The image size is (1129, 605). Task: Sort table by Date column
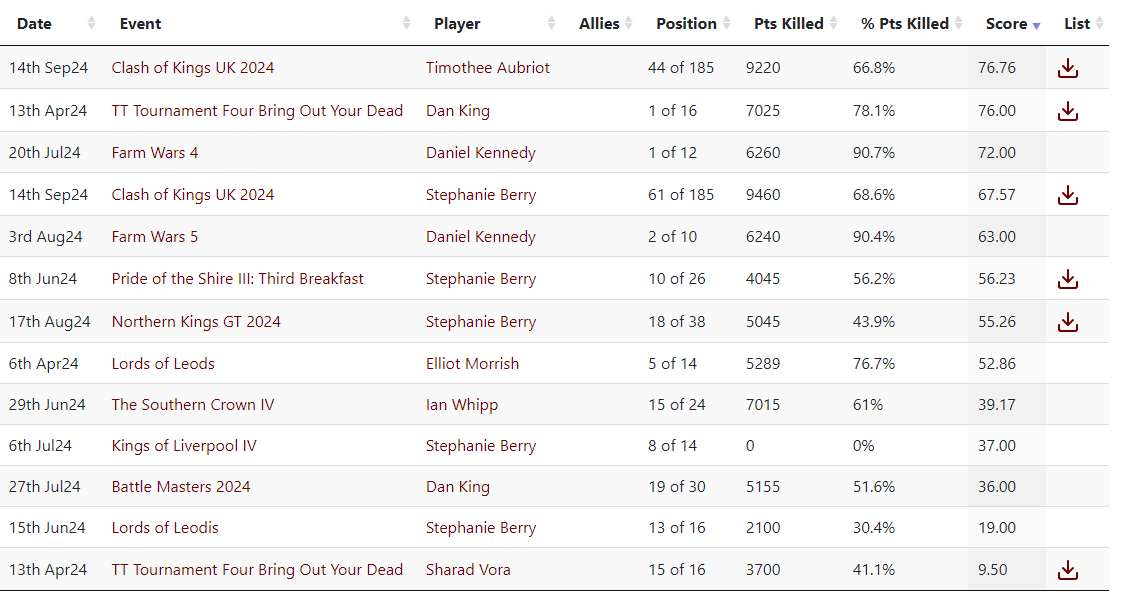[x=34, y=24]
